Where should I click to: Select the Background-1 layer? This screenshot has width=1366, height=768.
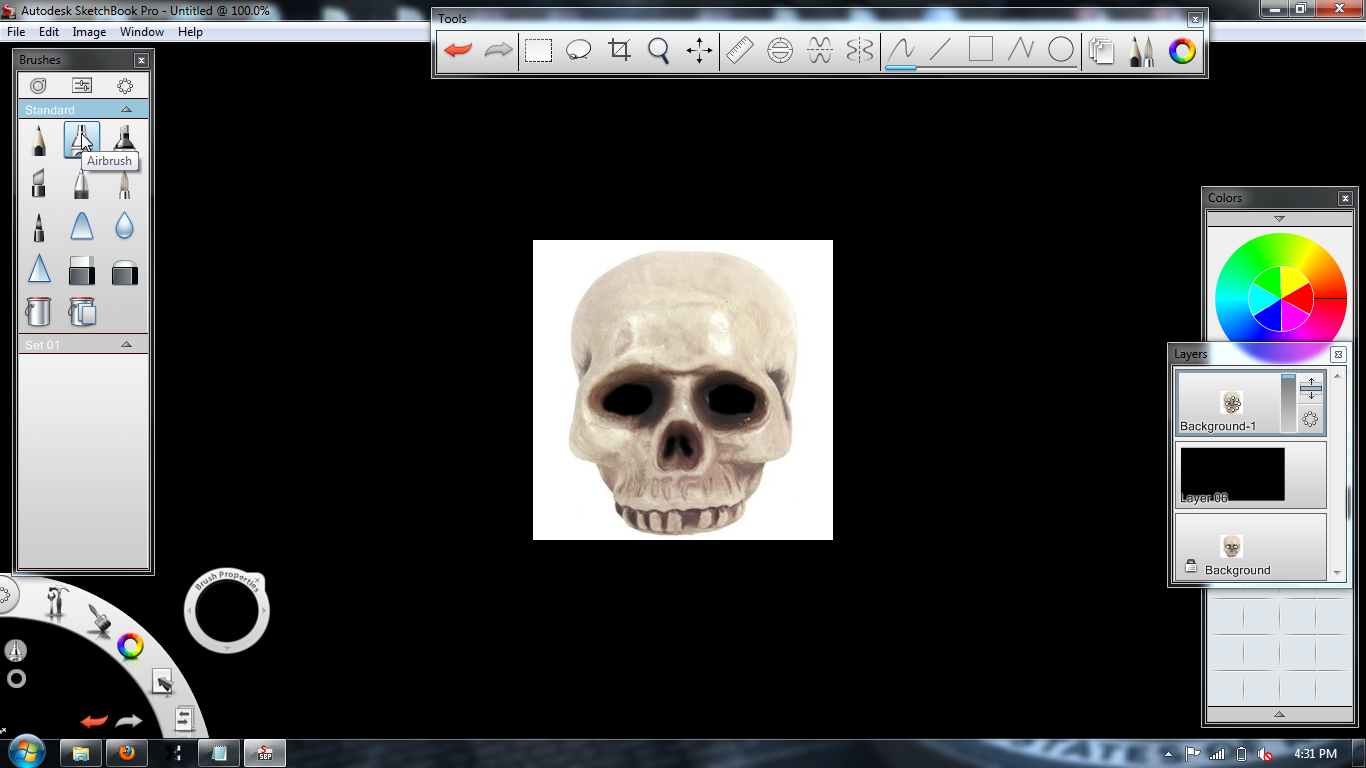(x=1229, y=403)
